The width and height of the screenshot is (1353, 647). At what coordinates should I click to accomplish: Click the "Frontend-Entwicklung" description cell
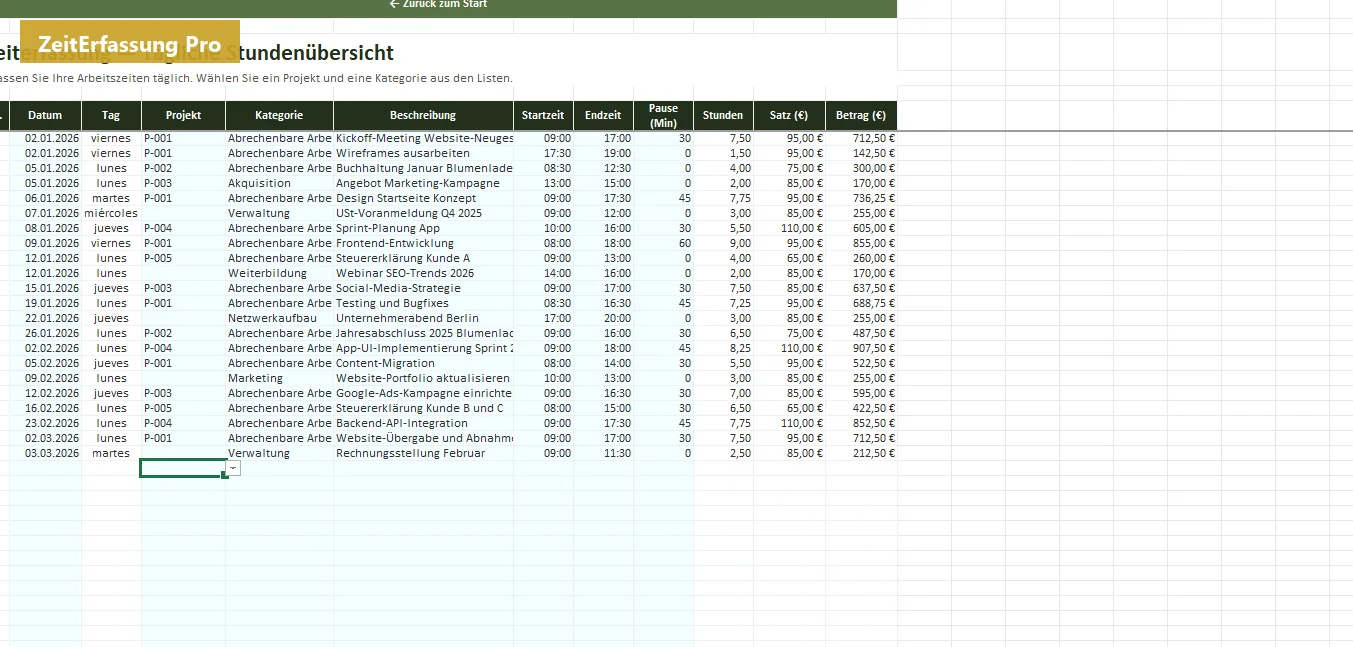click(423, 243)
